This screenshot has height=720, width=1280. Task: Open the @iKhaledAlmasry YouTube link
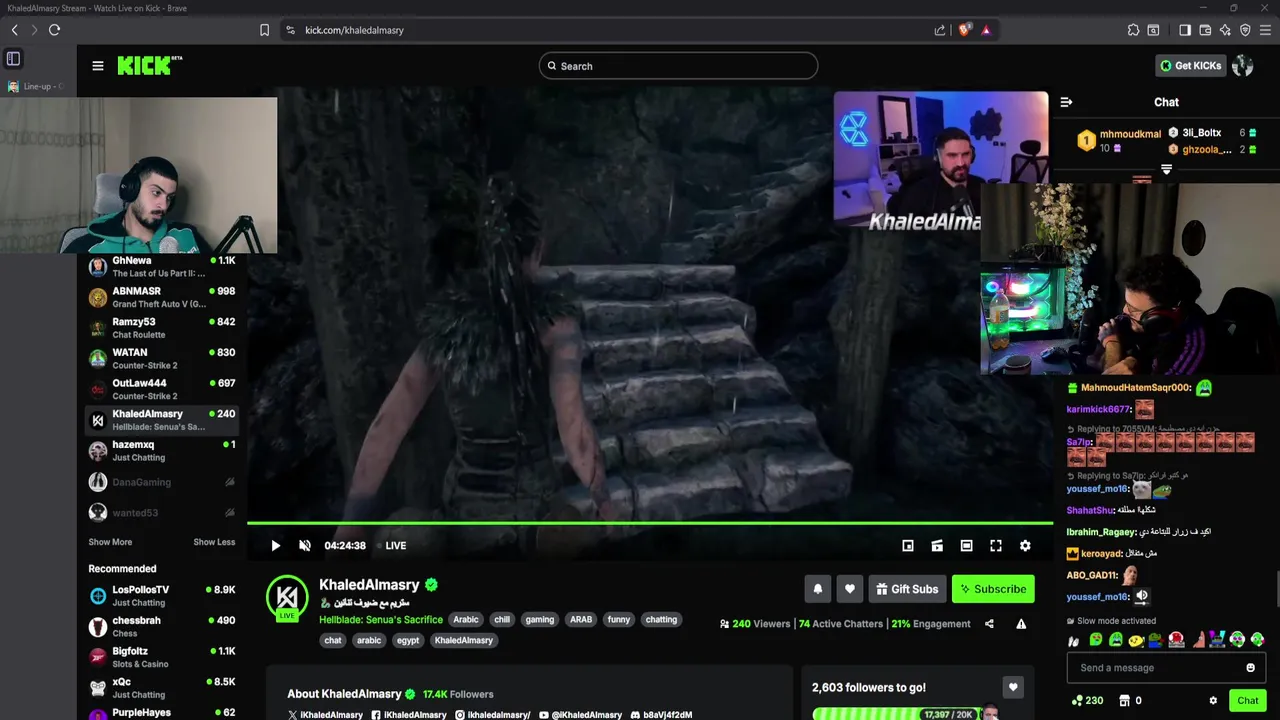580,715
